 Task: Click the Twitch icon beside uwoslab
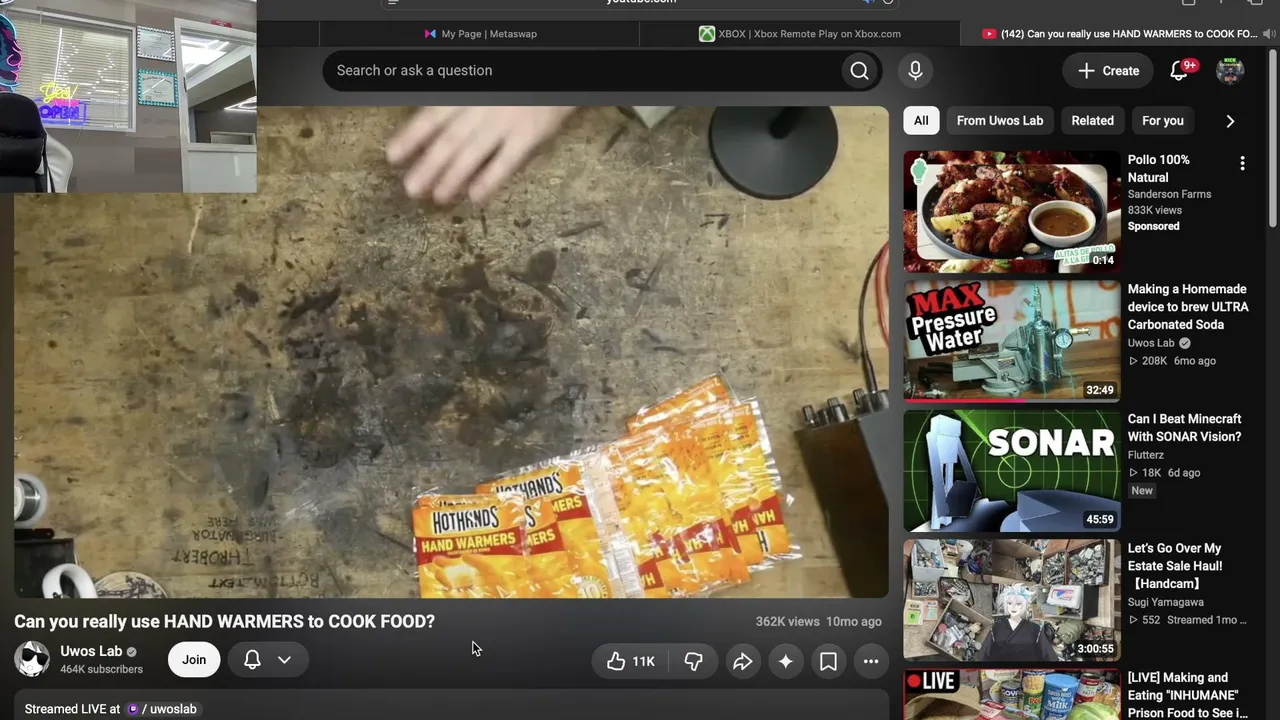click(x=133, y=709)
